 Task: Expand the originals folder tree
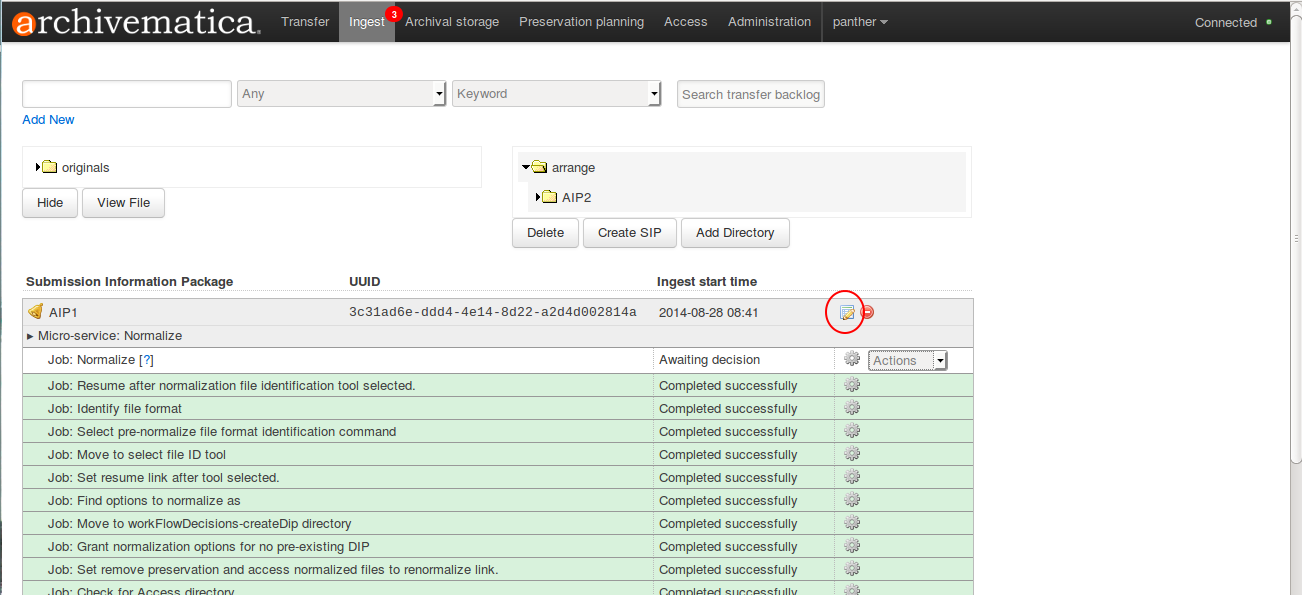(x=38, y=167)
